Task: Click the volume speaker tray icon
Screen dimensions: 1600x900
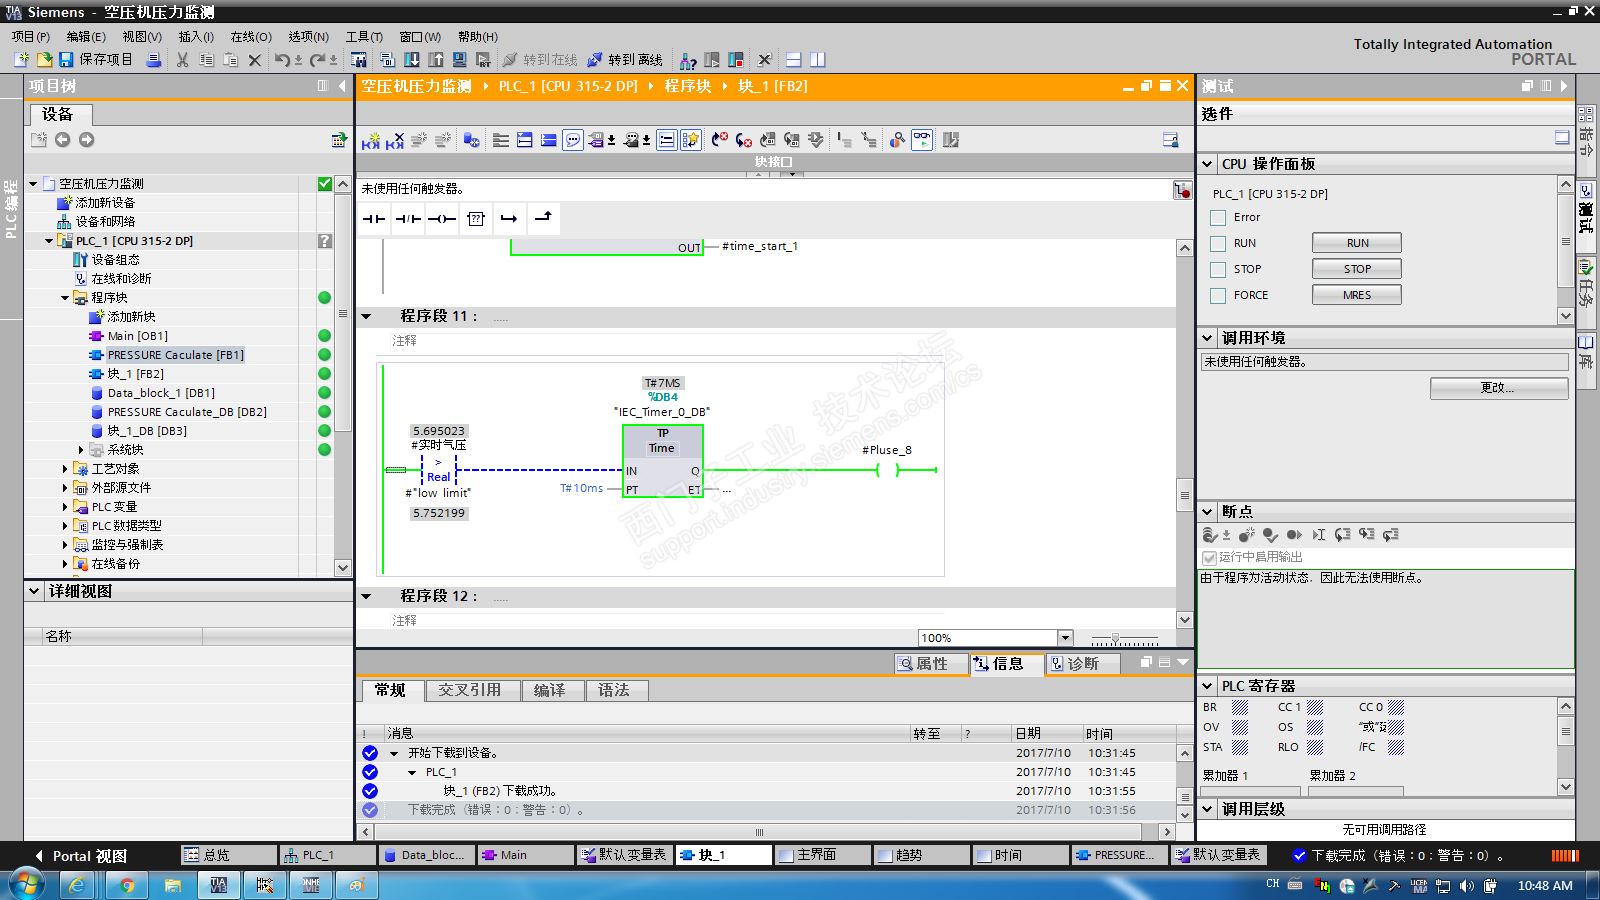Action: click(x=1467, y=885)
